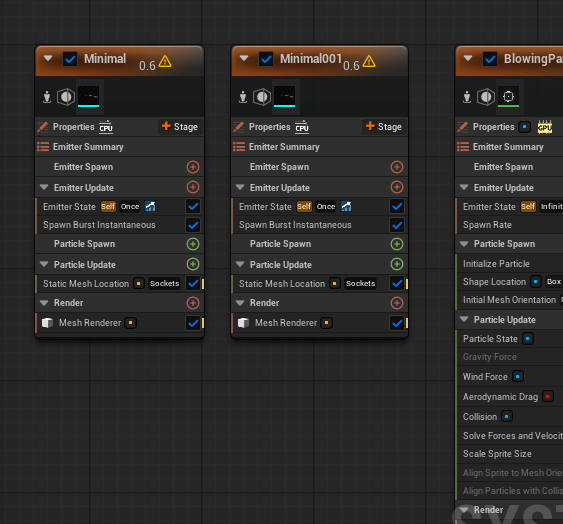Uncheck Emitter State module in Minimal001
The height and width of the screenshot is (524, 563).
pos(397,207)
